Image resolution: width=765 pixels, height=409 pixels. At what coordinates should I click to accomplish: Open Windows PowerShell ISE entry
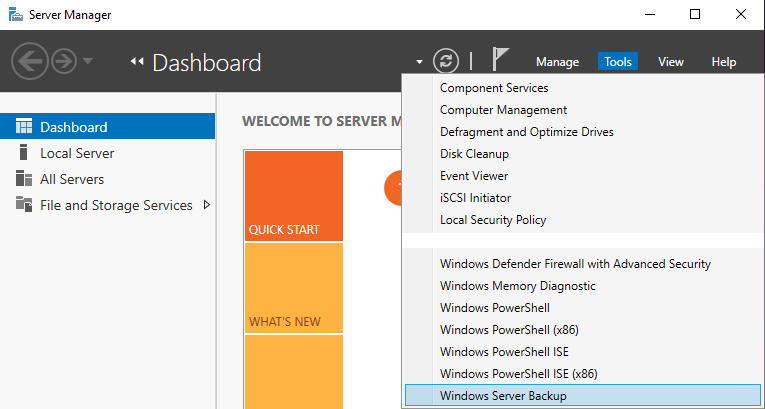pos(504,352)
